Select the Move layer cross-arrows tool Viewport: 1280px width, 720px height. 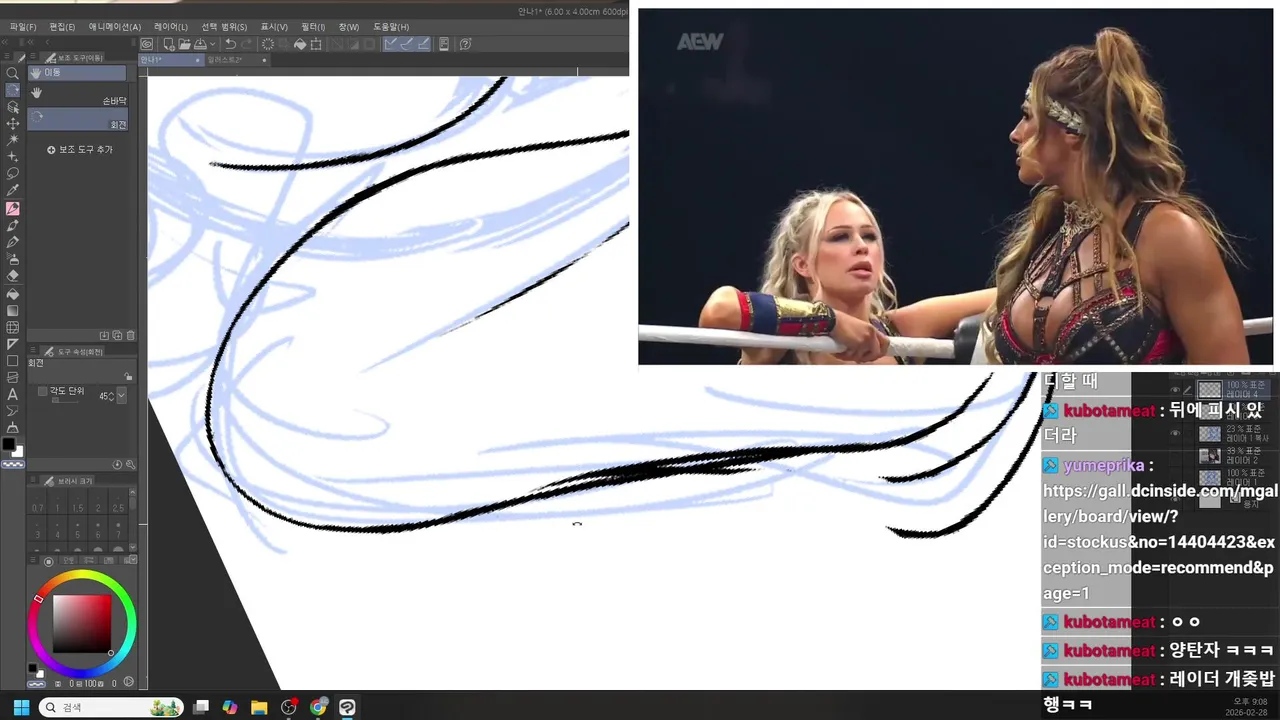click(x=13, y=124)
